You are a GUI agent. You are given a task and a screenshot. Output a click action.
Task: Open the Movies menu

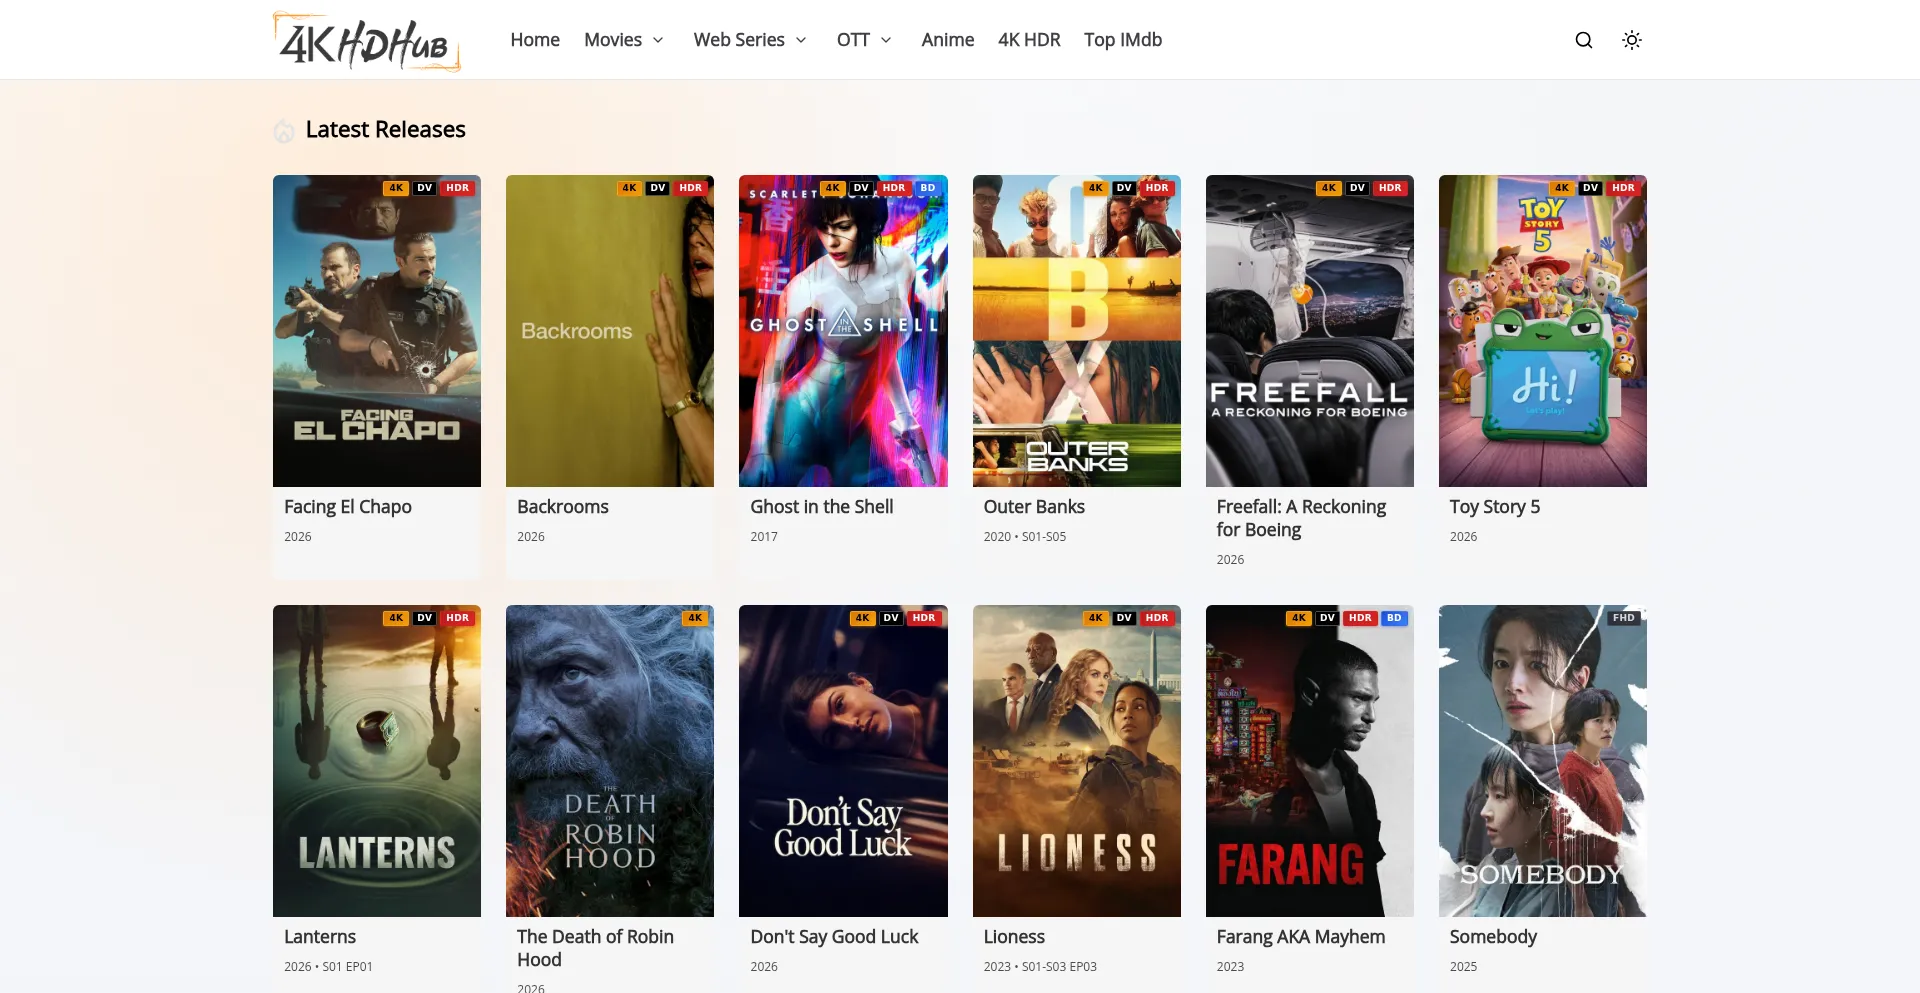pyautogui.click(x=613, y=40)
